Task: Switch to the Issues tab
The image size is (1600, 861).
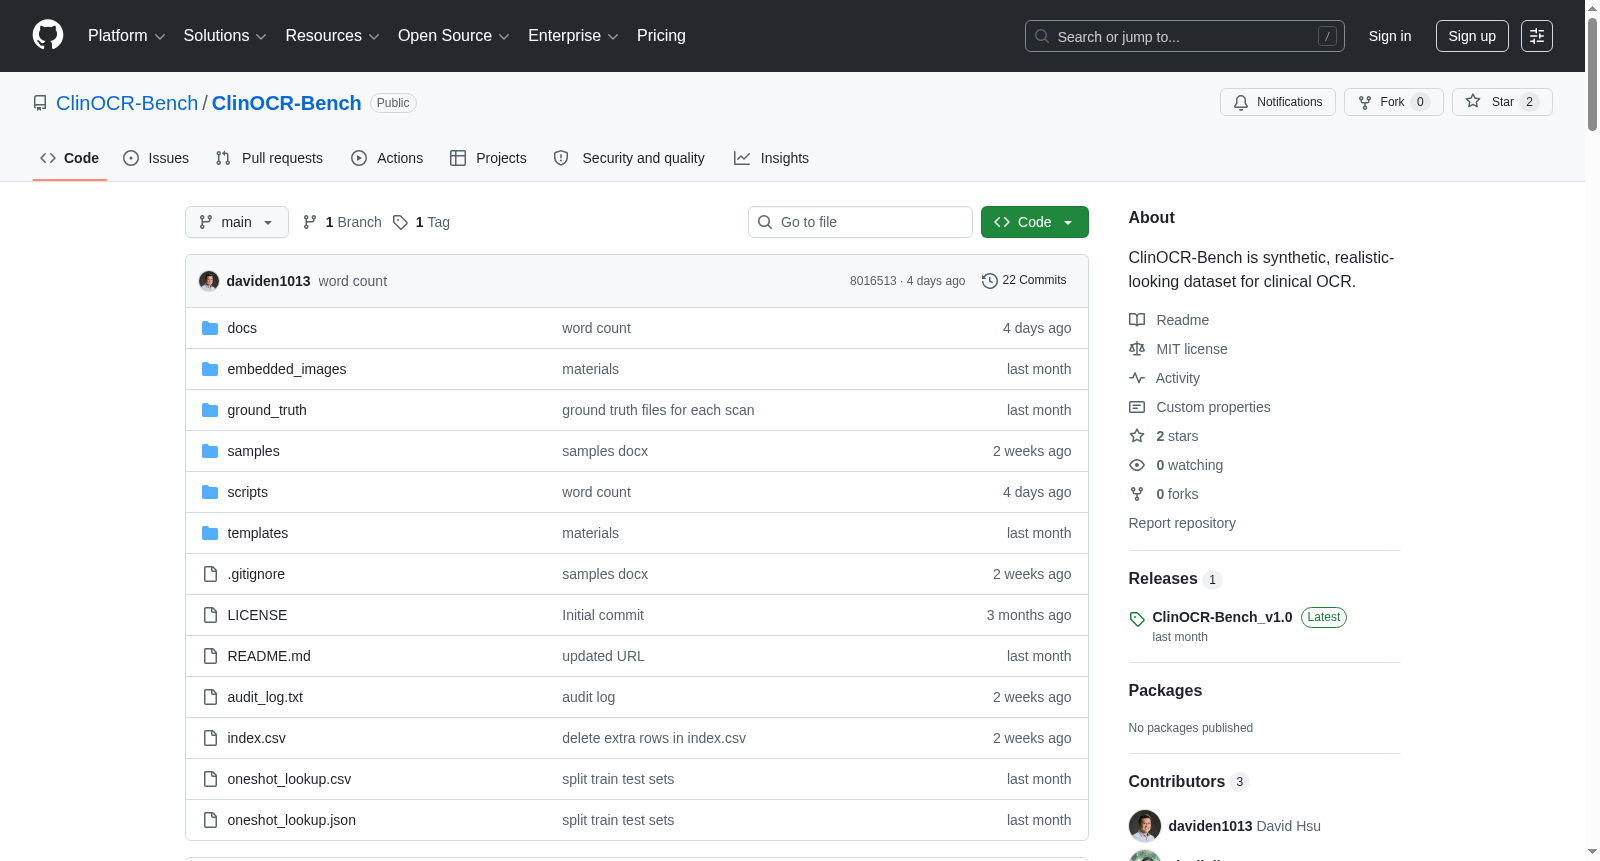Action: click(156, 158)
